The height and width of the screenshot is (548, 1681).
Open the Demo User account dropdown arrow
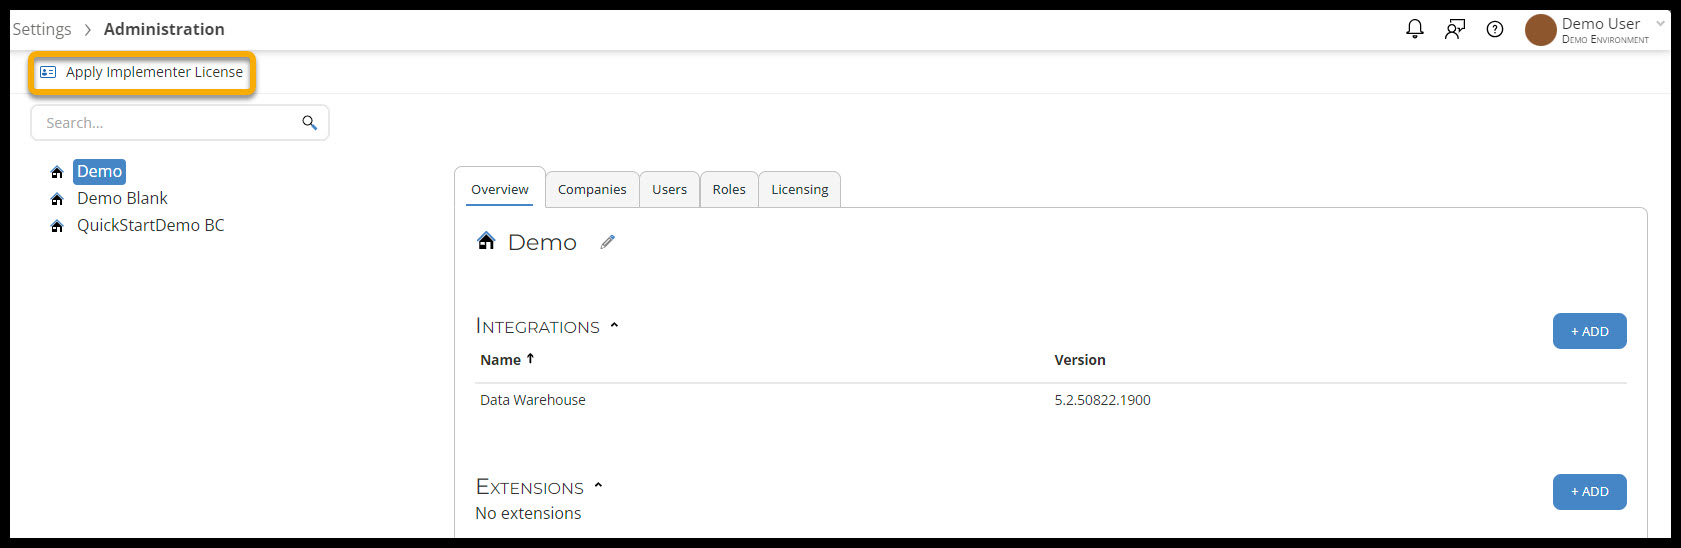1660,23
